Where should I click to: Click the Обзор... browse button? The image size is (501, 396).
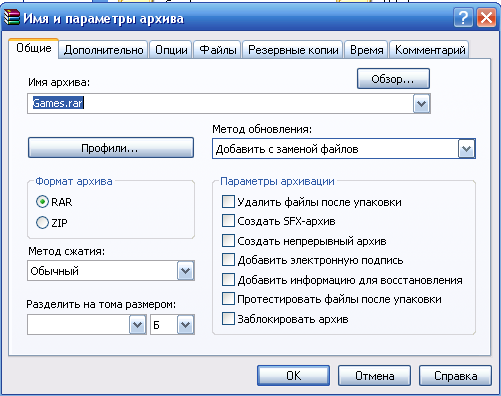tap(393, 79)
